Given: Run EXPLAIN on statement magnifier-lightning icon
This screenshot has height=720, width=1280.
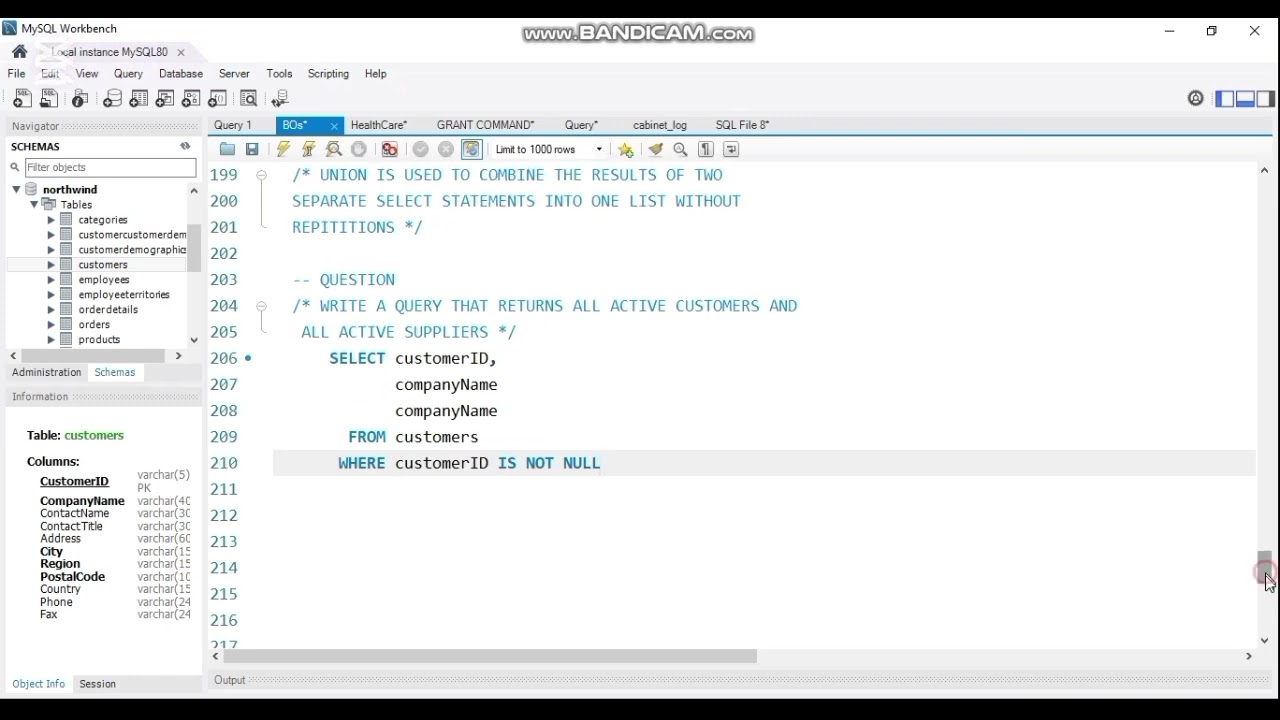Looking at the screenshot, I should tap(334, 149).
